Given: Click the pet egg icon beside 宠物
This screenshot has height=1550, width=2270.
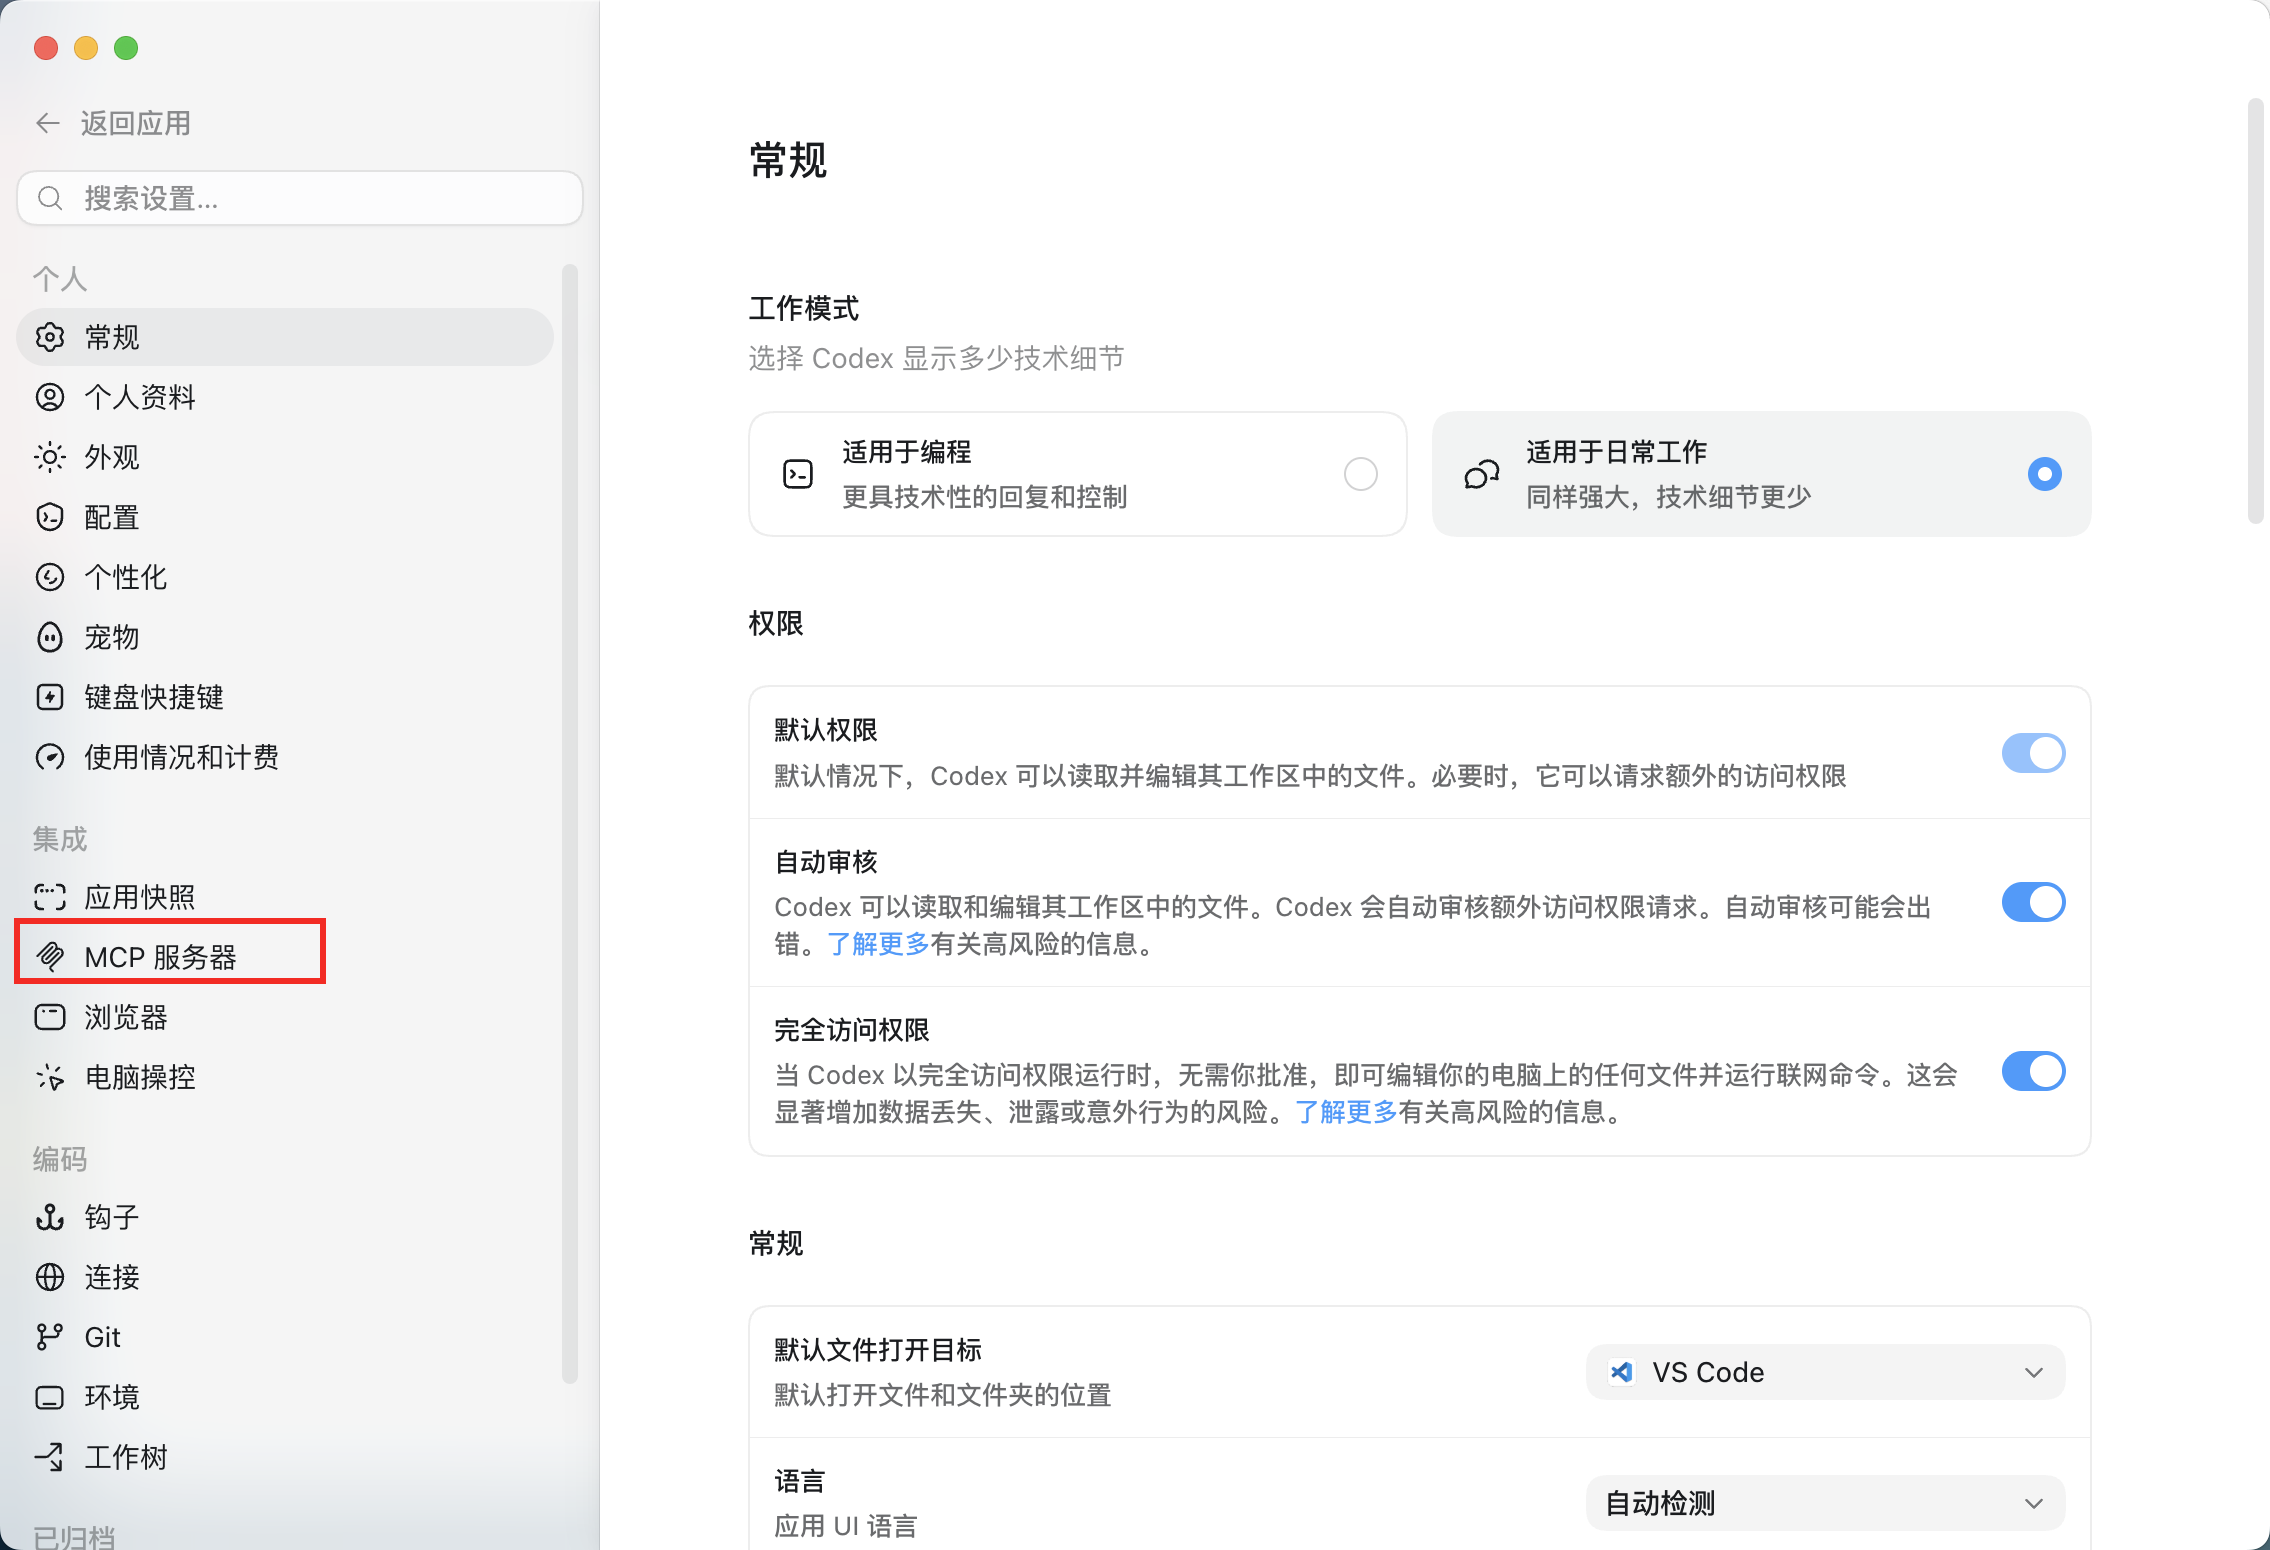Looking at the screenshot, I should [50, 637].
